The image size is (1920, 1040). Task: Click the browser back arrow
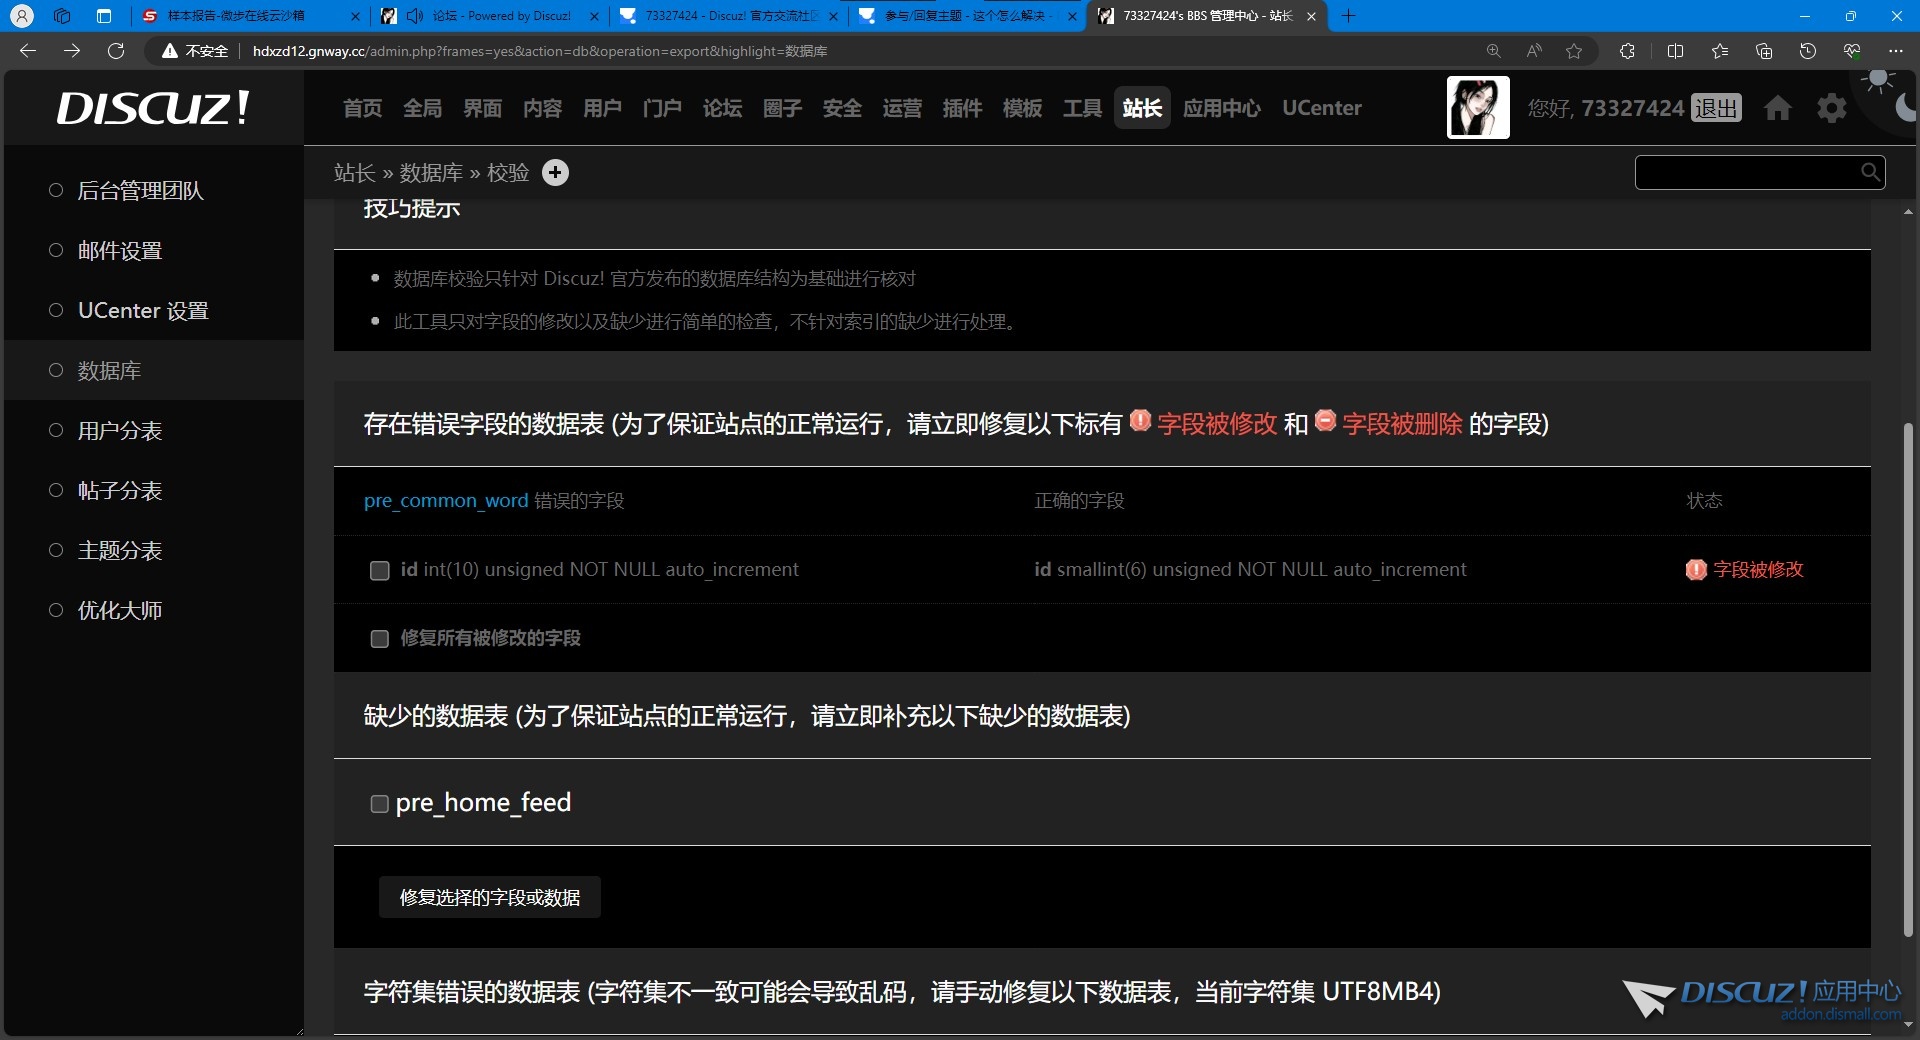click(28, 51)
